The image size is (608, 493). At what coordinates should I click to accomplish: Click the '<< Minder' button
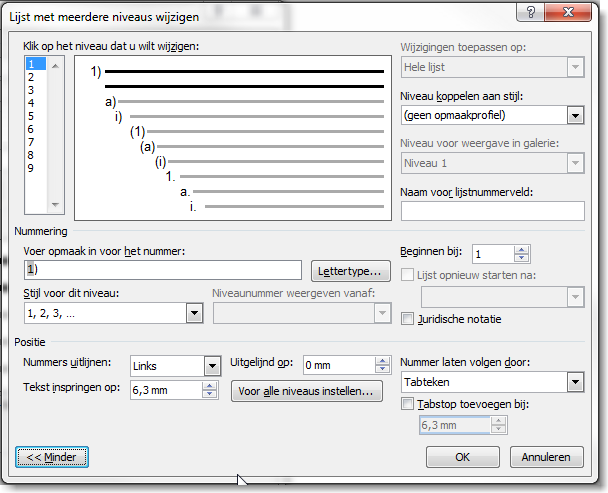point(52,457)
